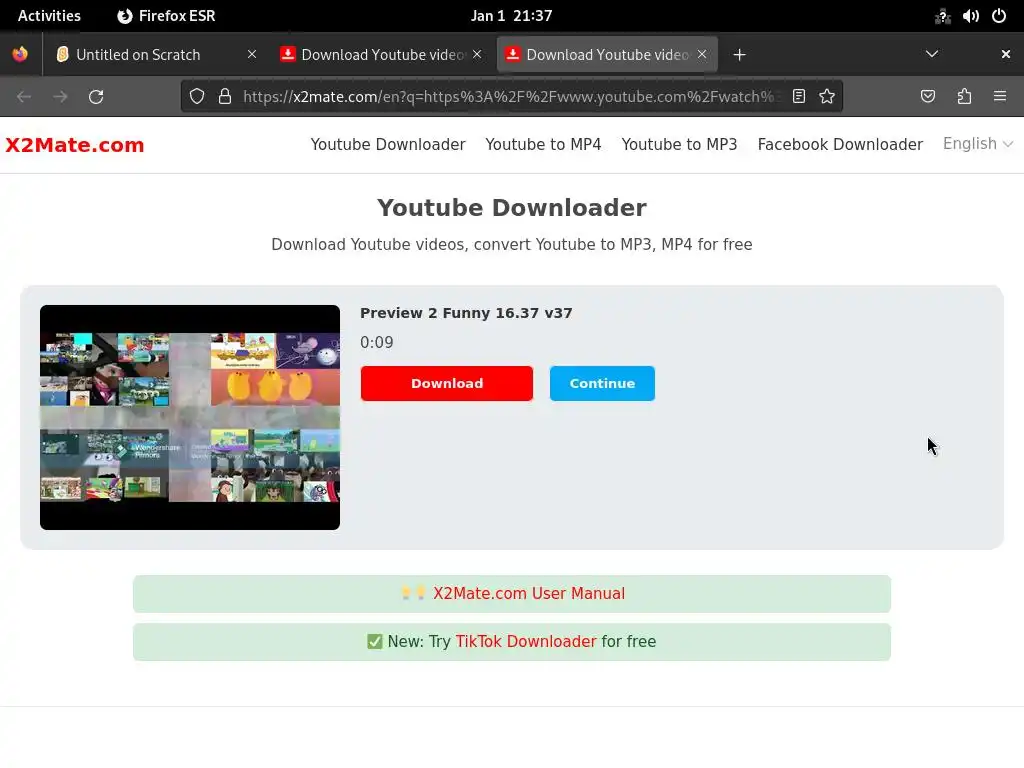Viewport: 1024px width, 768px height.
Task: Bookmark this page with the star icon
Action: [x=827, y=97]
